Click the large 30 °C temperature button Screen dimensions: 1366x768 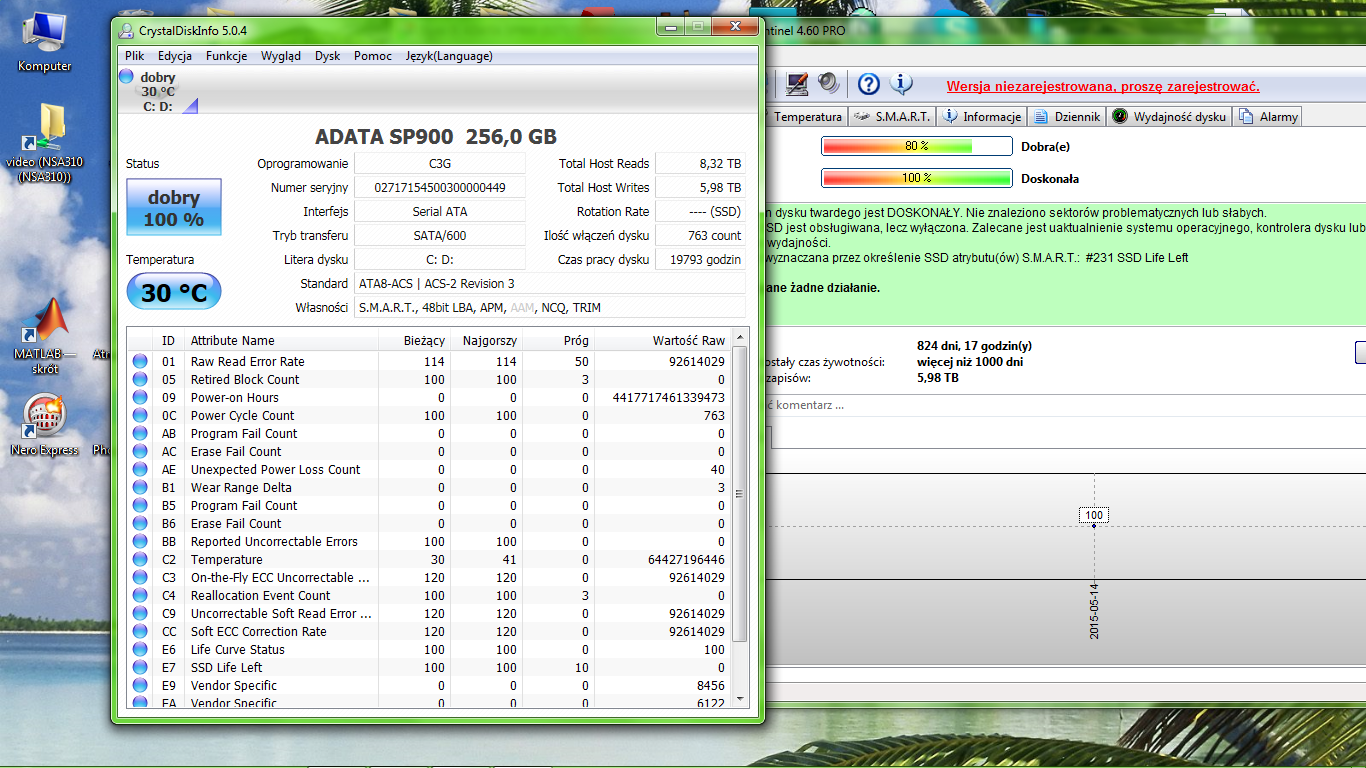(173, 292)
